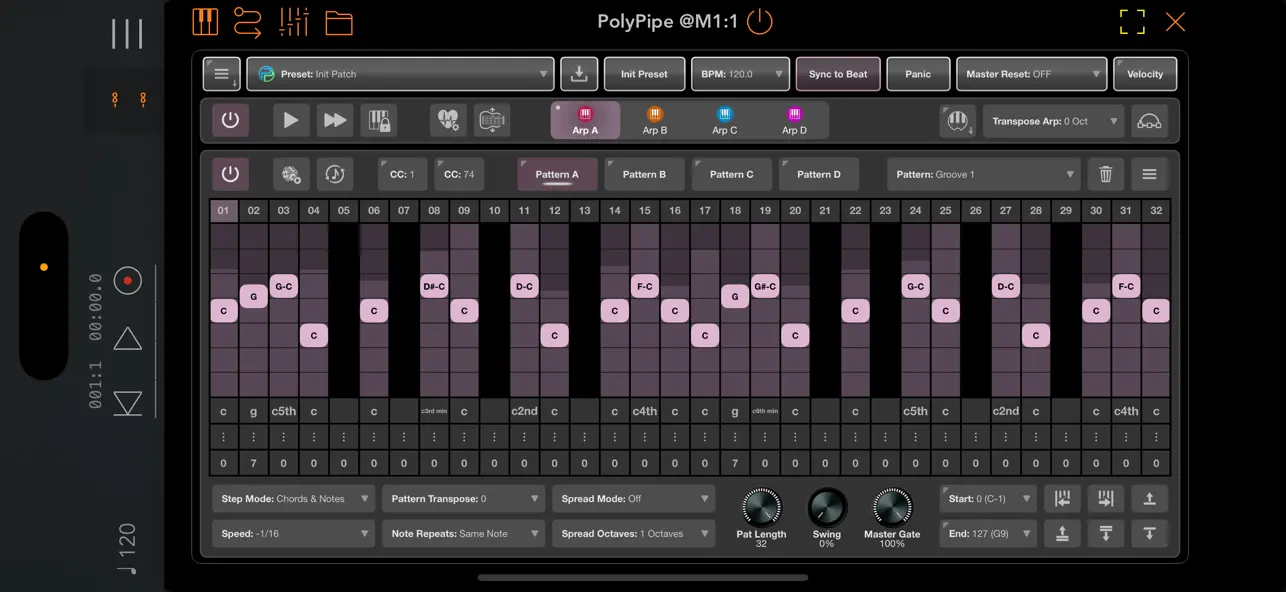Toggle the PolyPipe power icon in title bar
The image size is (1286, 592).
759,21
